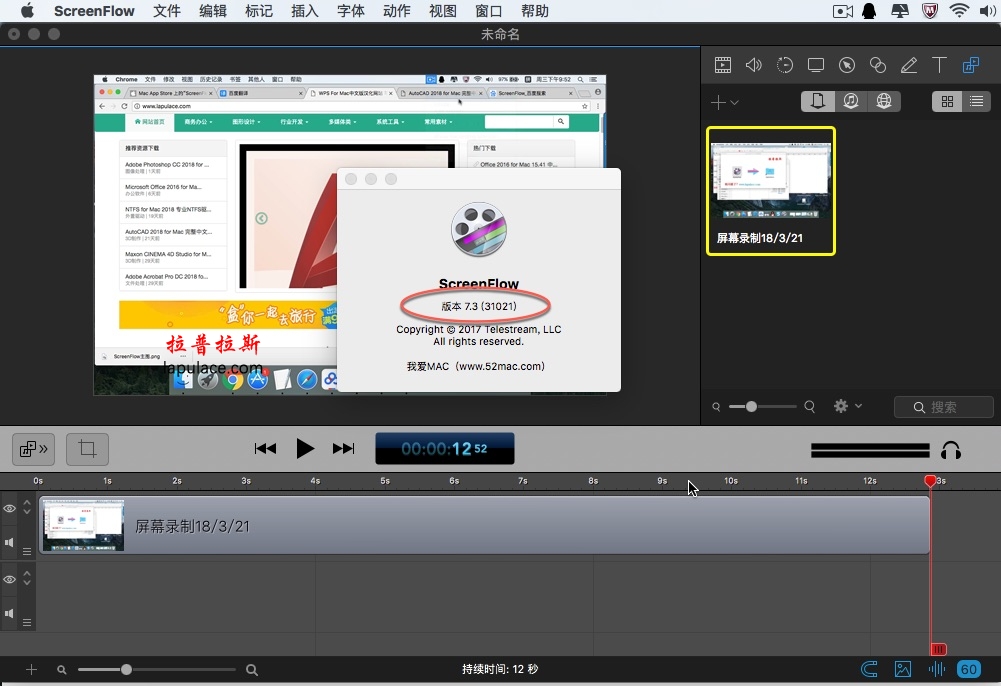The height and width of the screenshot is (686, 1001).
Task: Change the second track height arrows
Action: click(27, 578)
